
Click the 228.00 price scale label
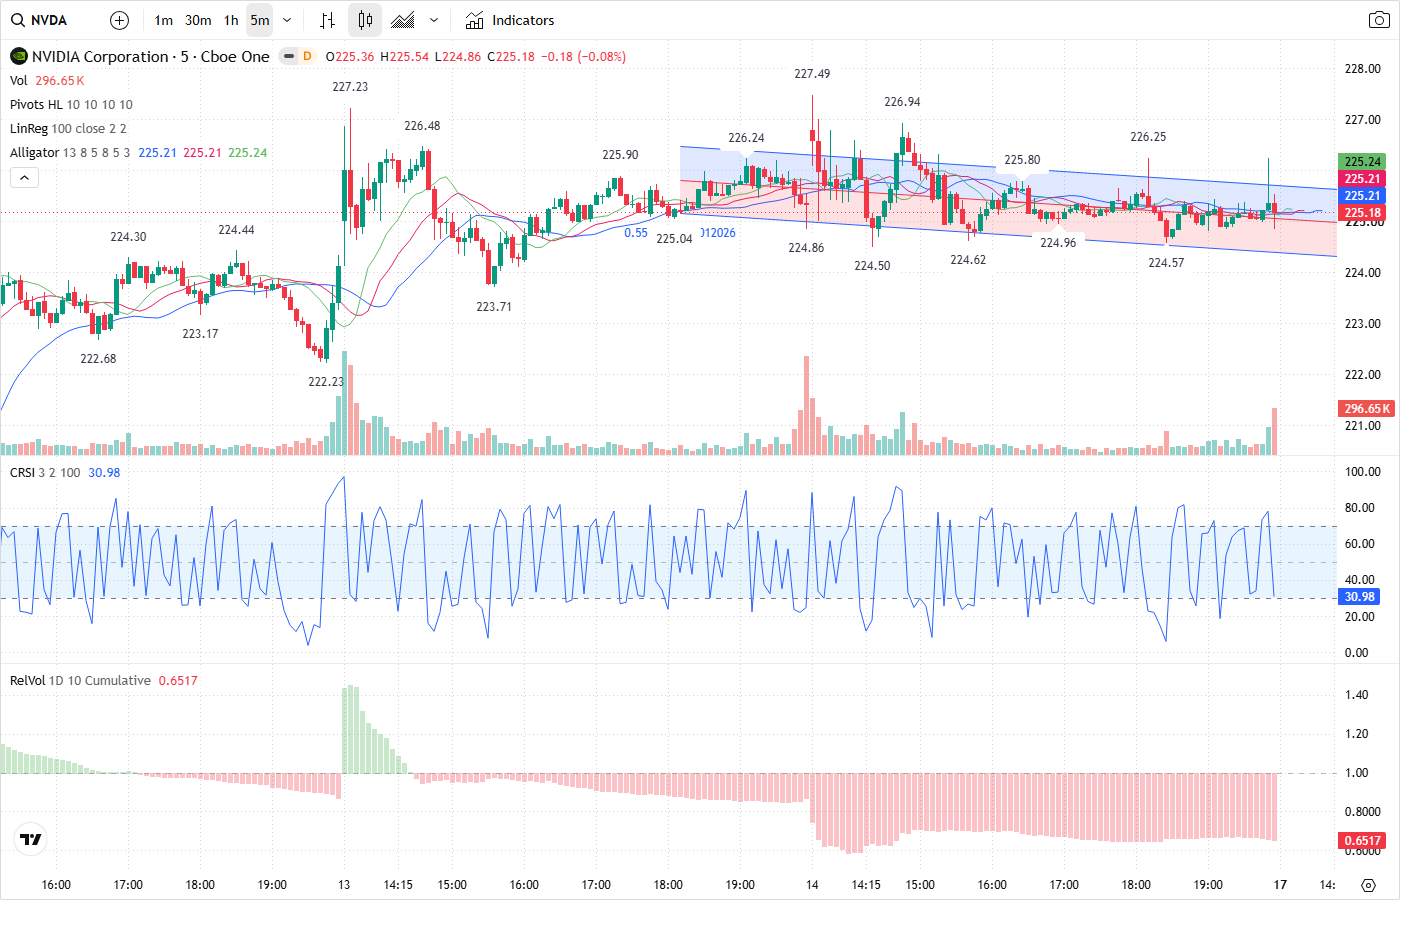[x=1362, y=69]
